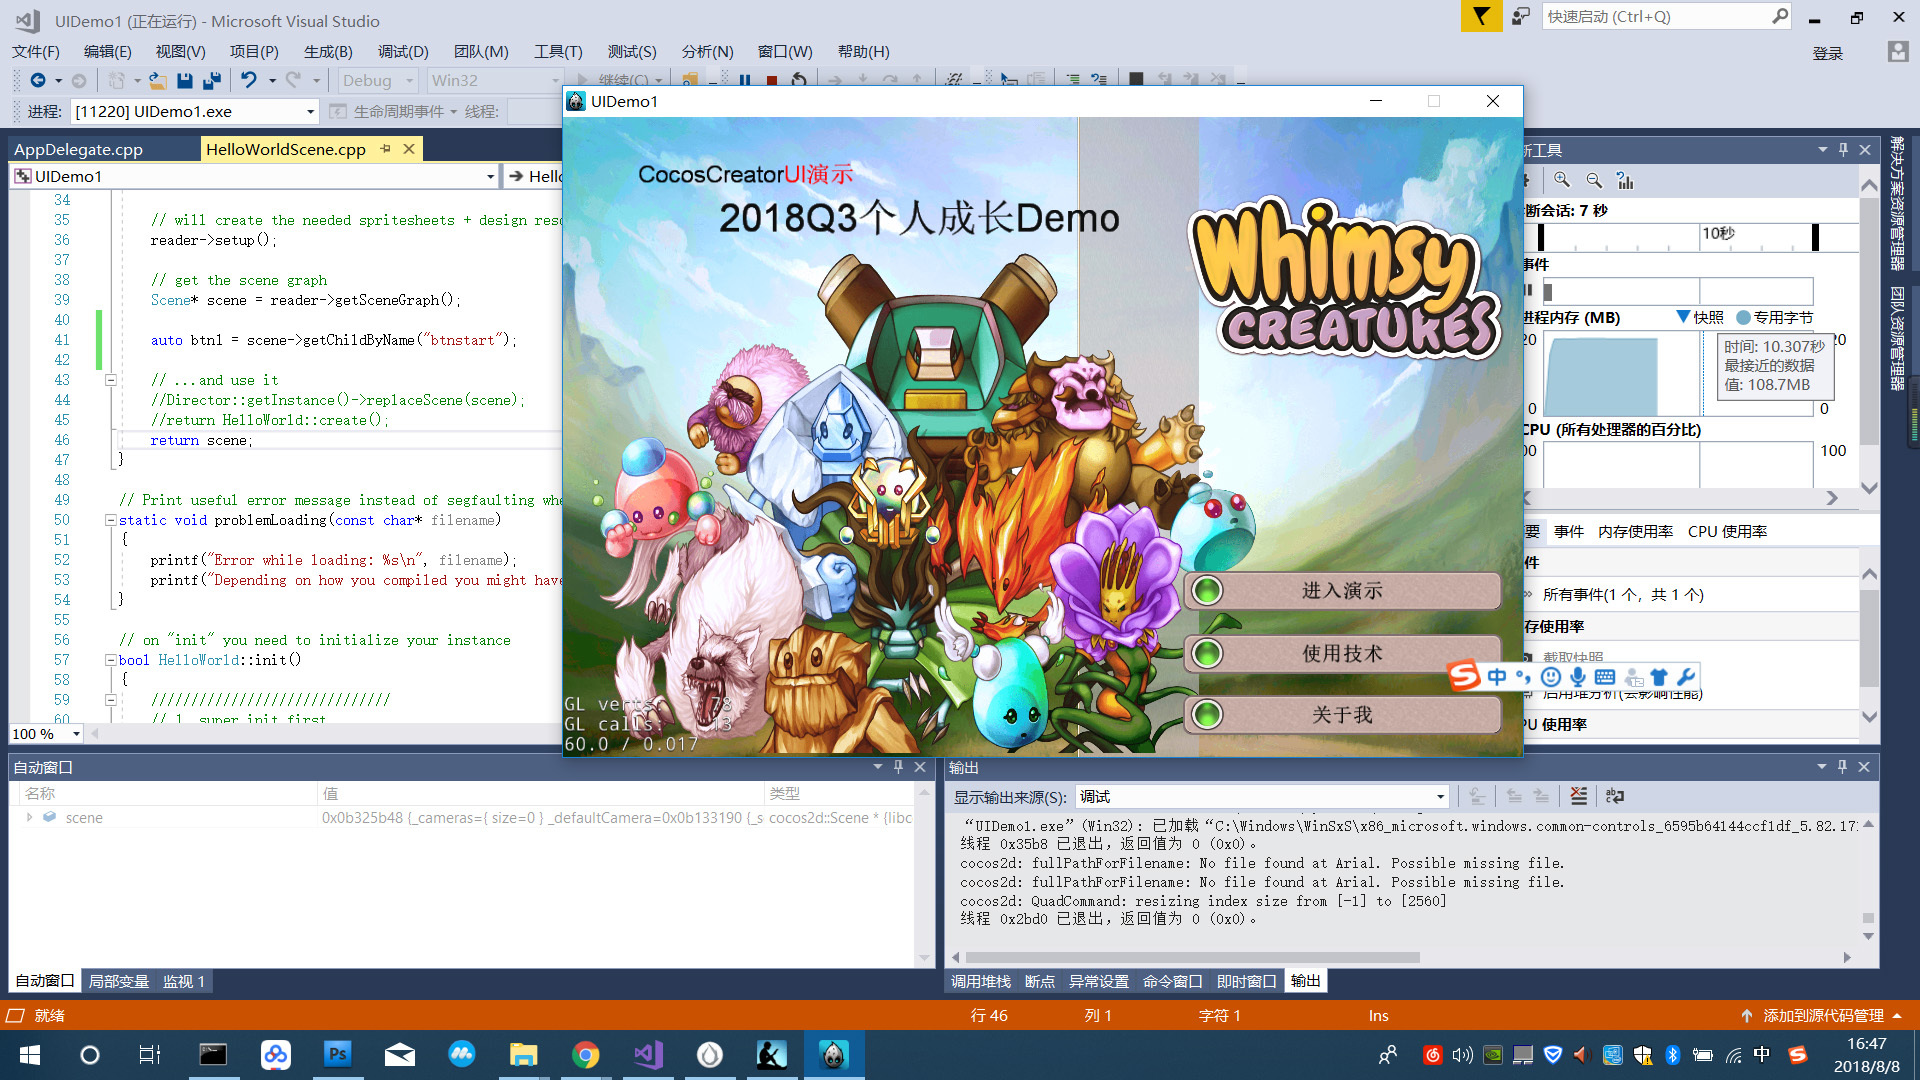
Task: Open the output source 调试 dropdown
Action: tap(1440, 797)
